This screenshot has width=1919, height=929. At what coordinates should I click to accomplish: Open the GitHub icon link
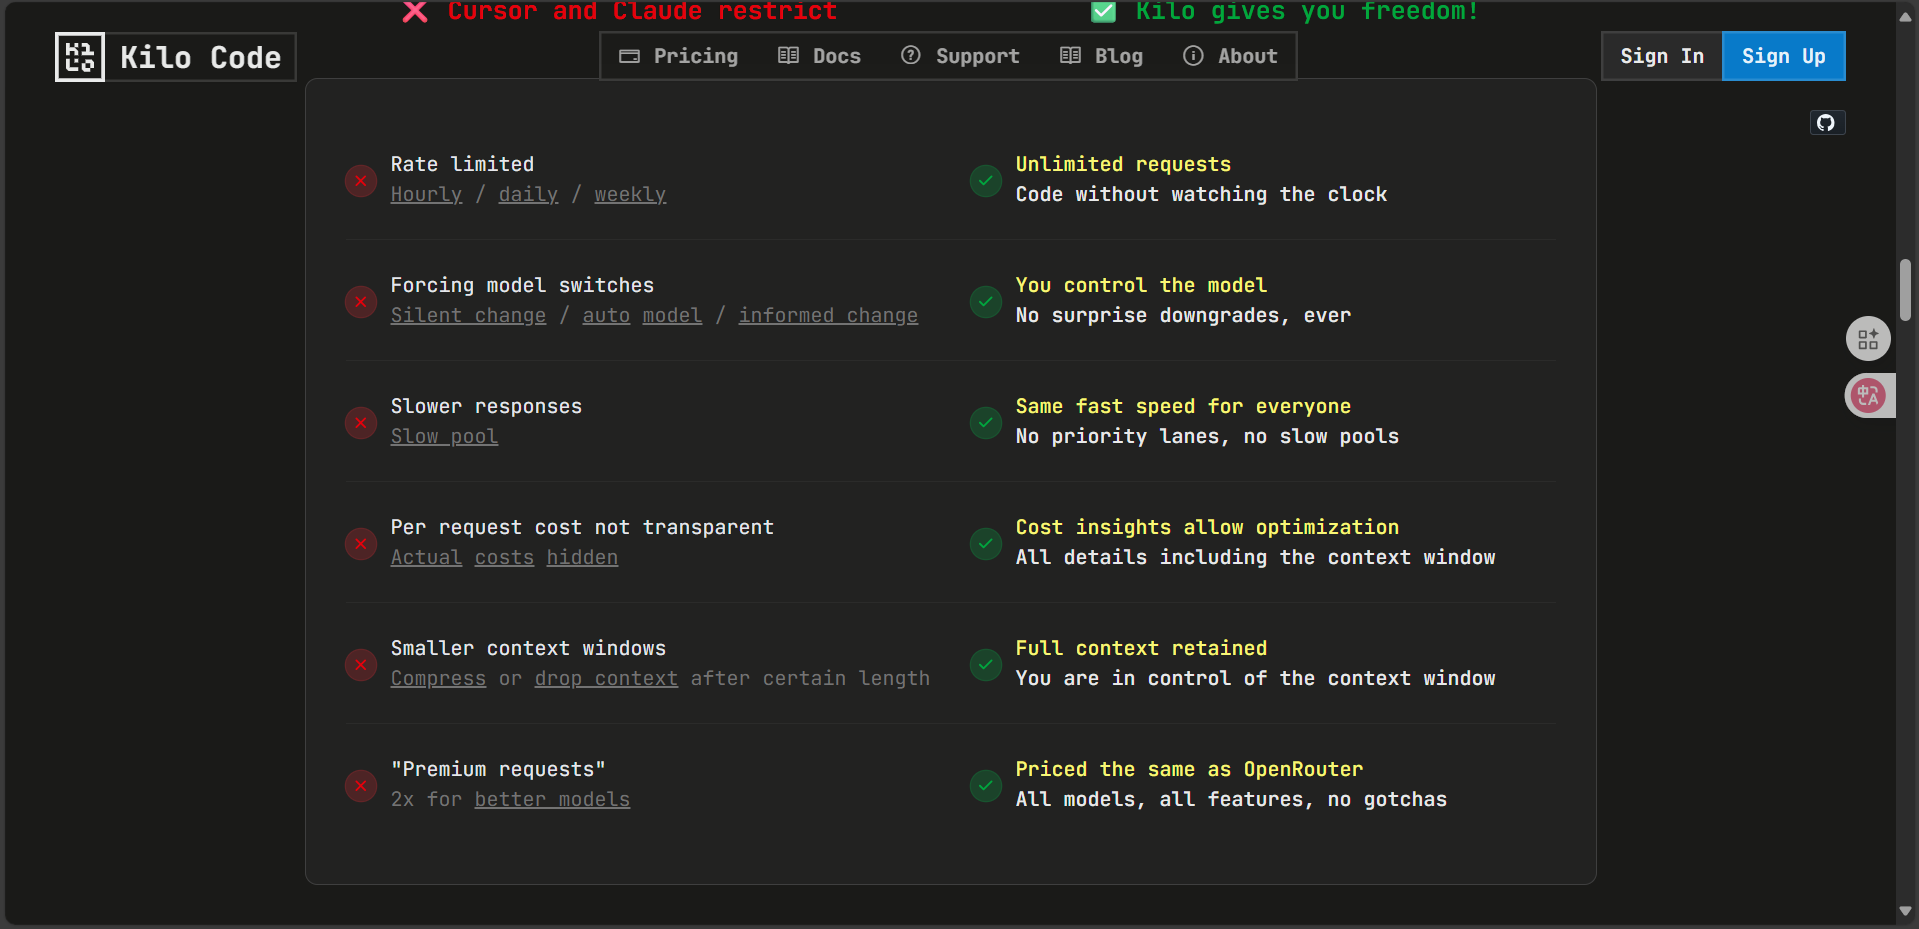click(1826, 123)
